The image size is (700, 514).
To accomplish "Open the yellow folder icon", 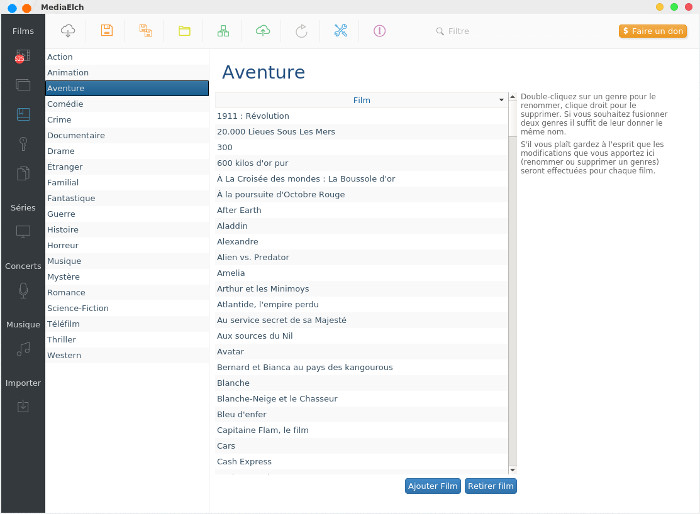I will 184,31.
